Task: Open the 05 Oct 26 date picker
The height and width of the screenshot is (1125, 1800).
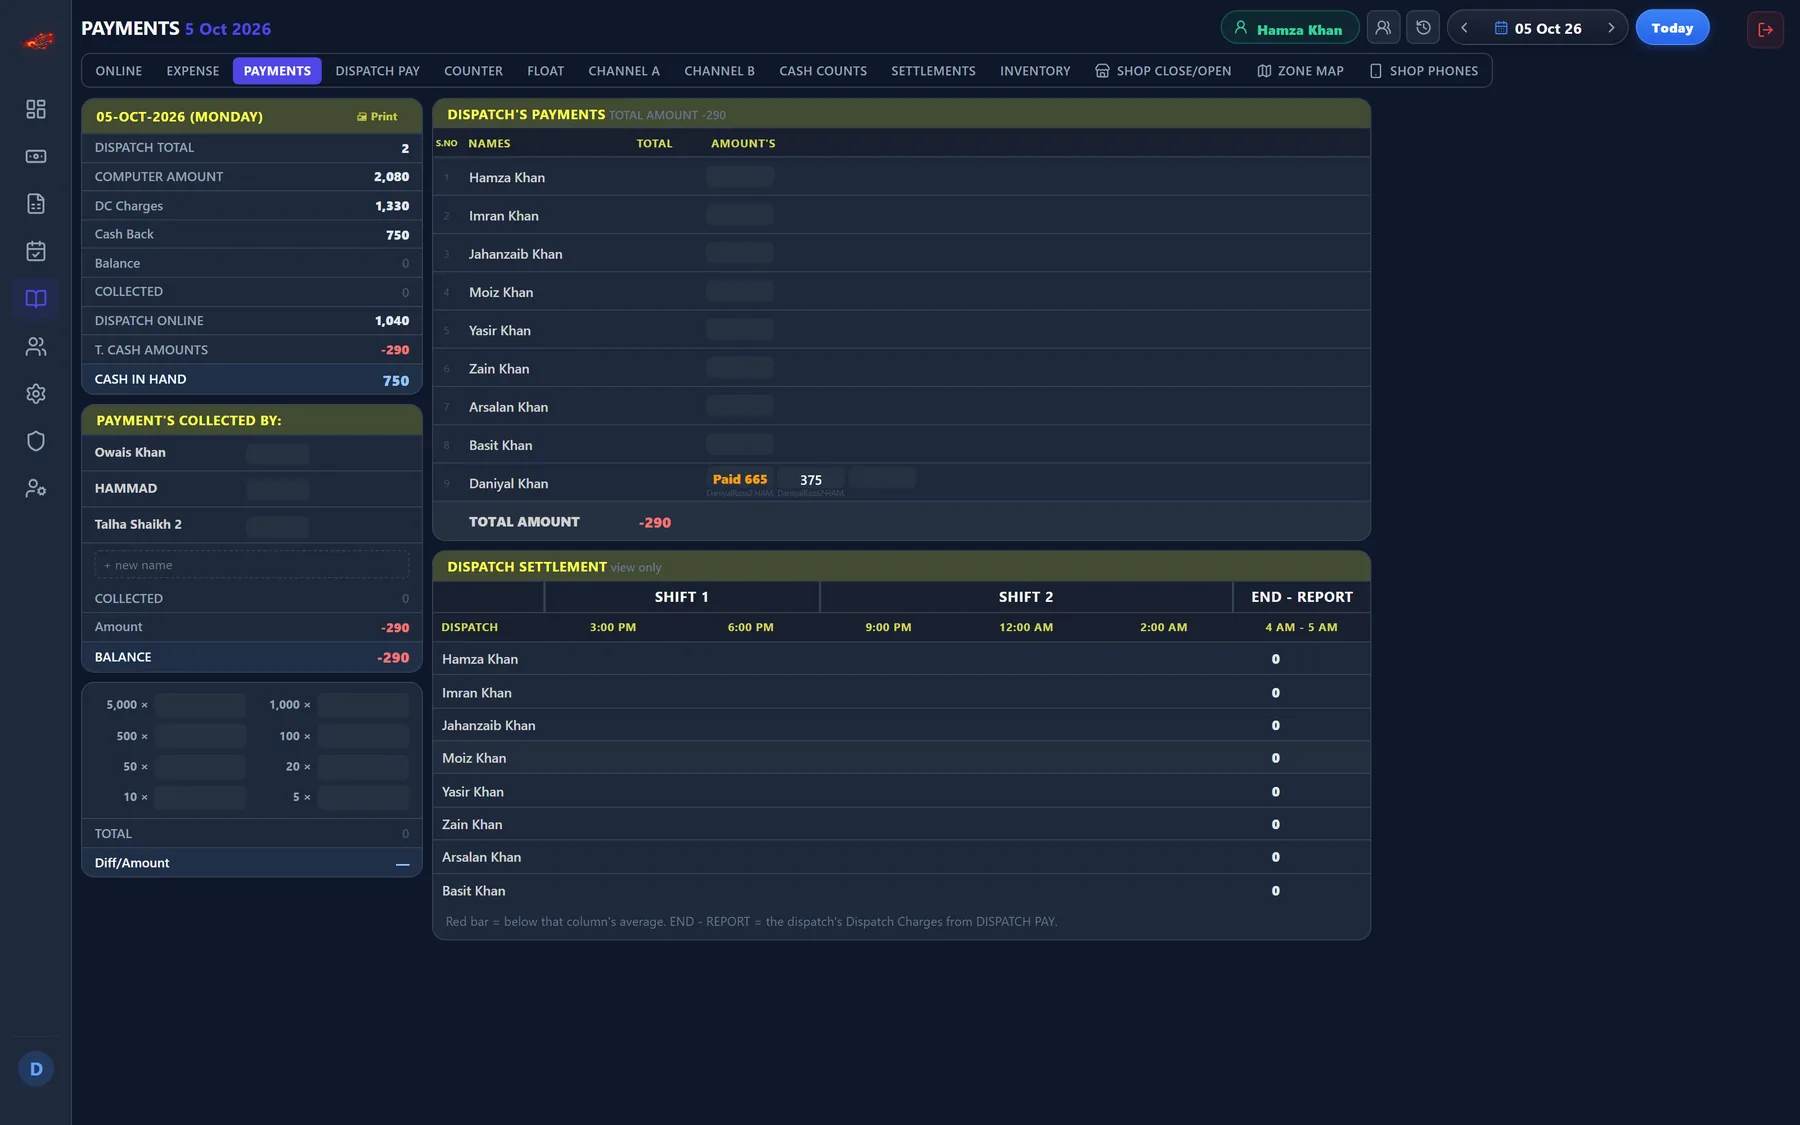Action: coord(1538,28)
